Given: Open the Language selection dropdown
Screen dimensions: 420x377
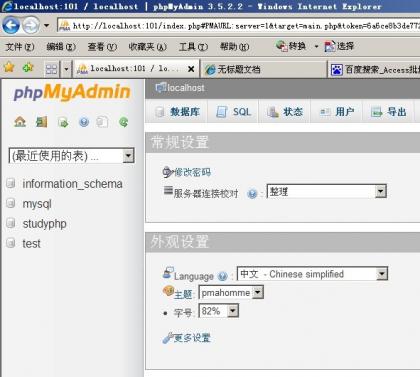Looking at the screenshot, I should pos(312,274).
